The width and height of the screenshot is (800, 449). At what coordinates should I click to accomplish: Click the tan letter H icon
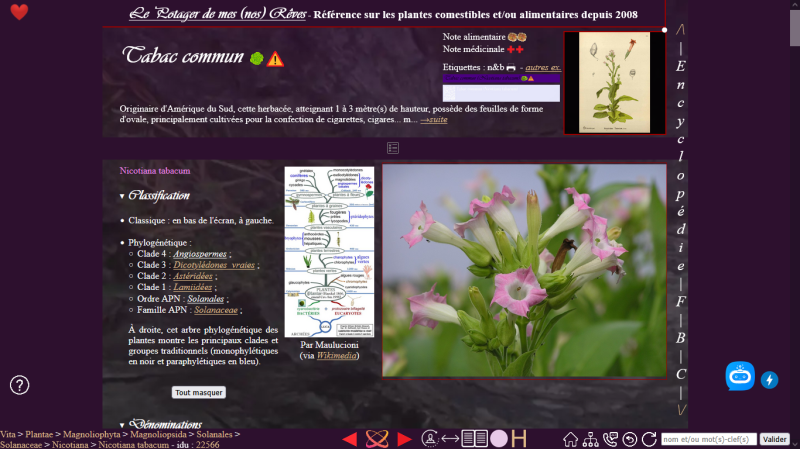(x=518, y=439)
